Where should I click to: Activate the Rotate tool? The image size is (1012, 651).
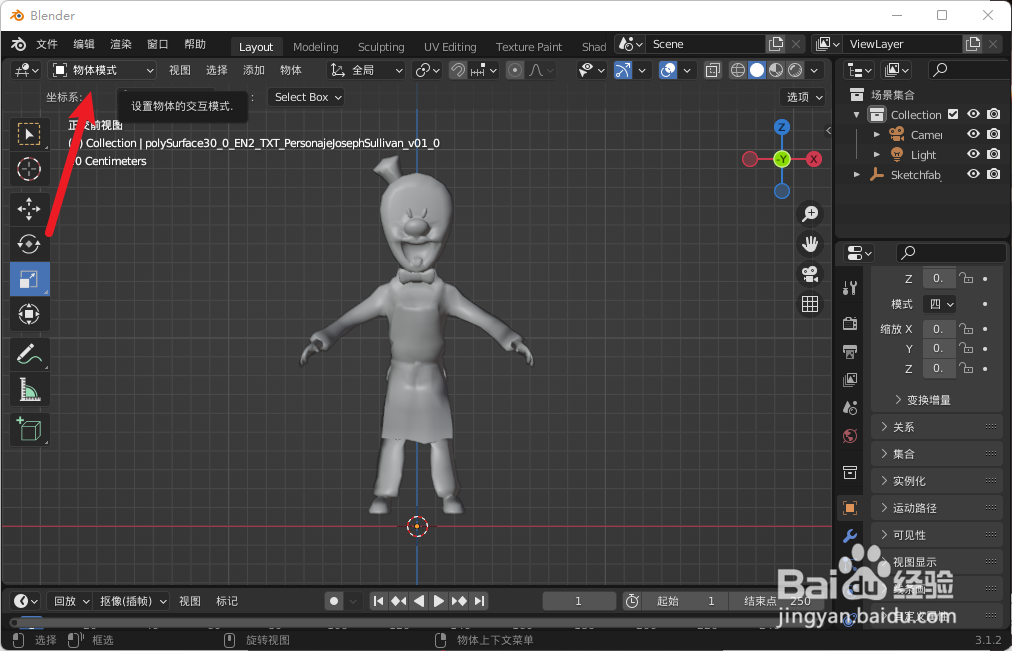(29, 244)
